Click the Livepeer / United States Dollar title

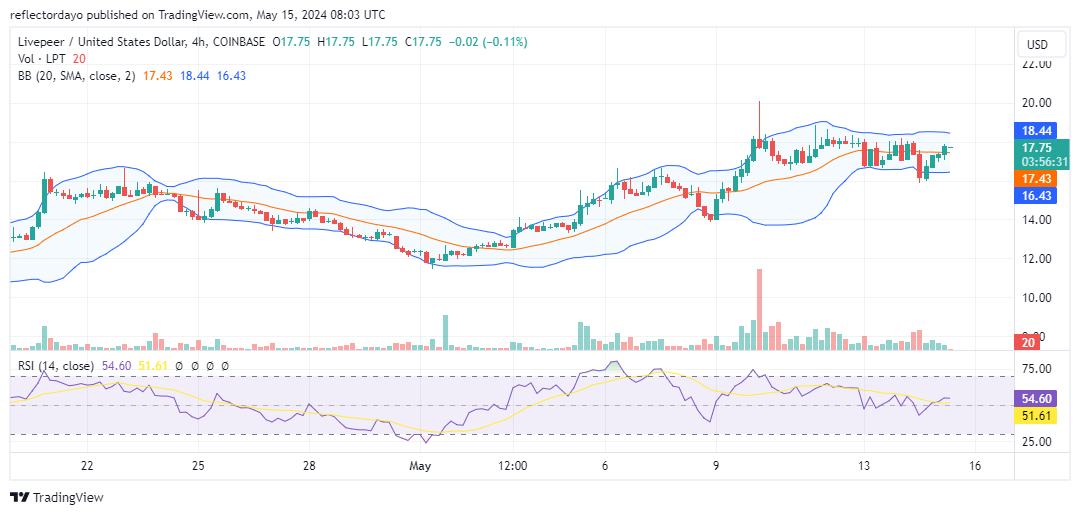(101, 42)
